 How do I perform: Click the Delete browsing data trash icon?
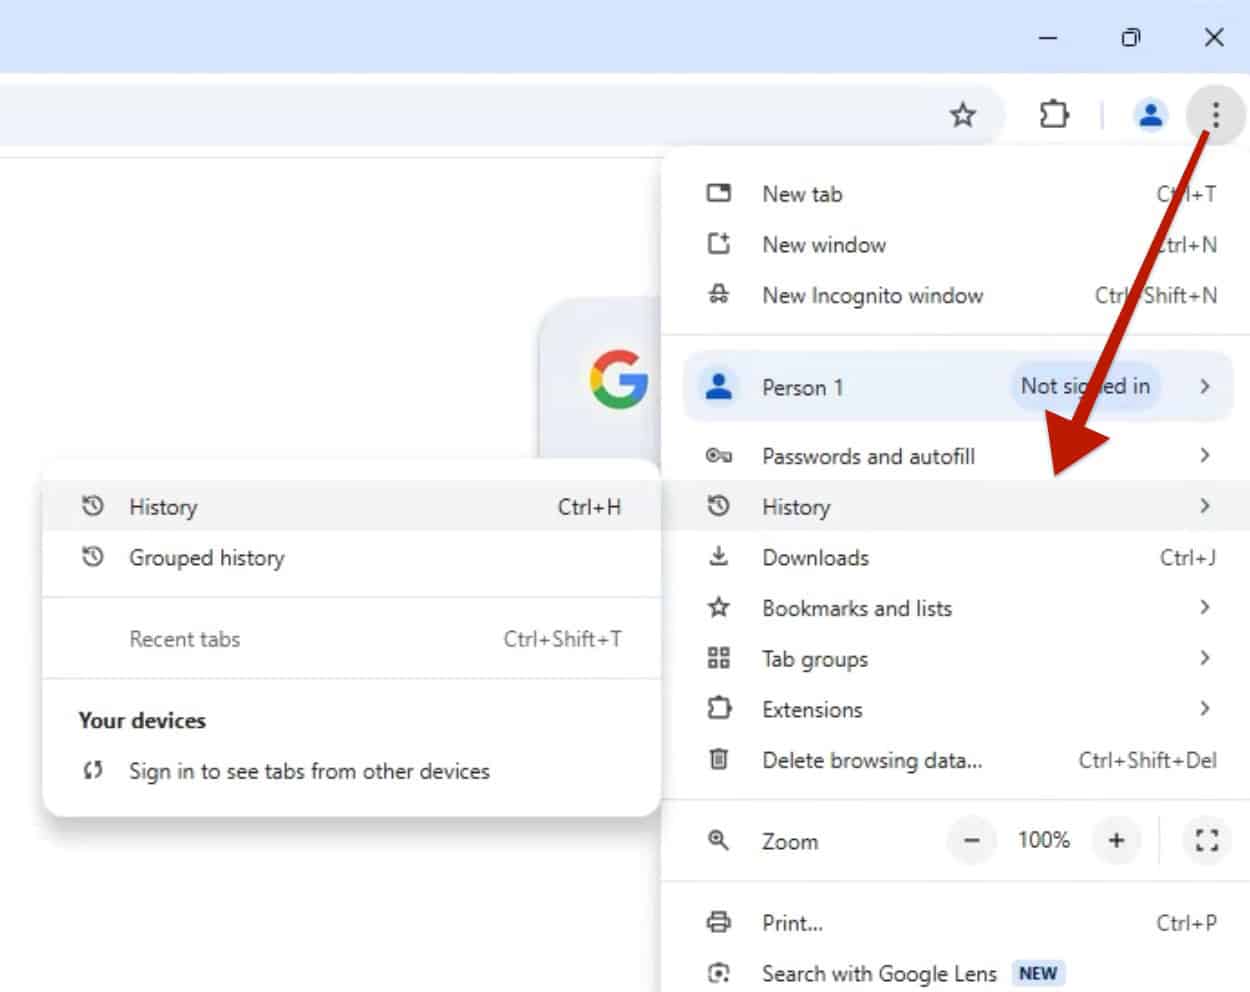(x=718, y=760)
